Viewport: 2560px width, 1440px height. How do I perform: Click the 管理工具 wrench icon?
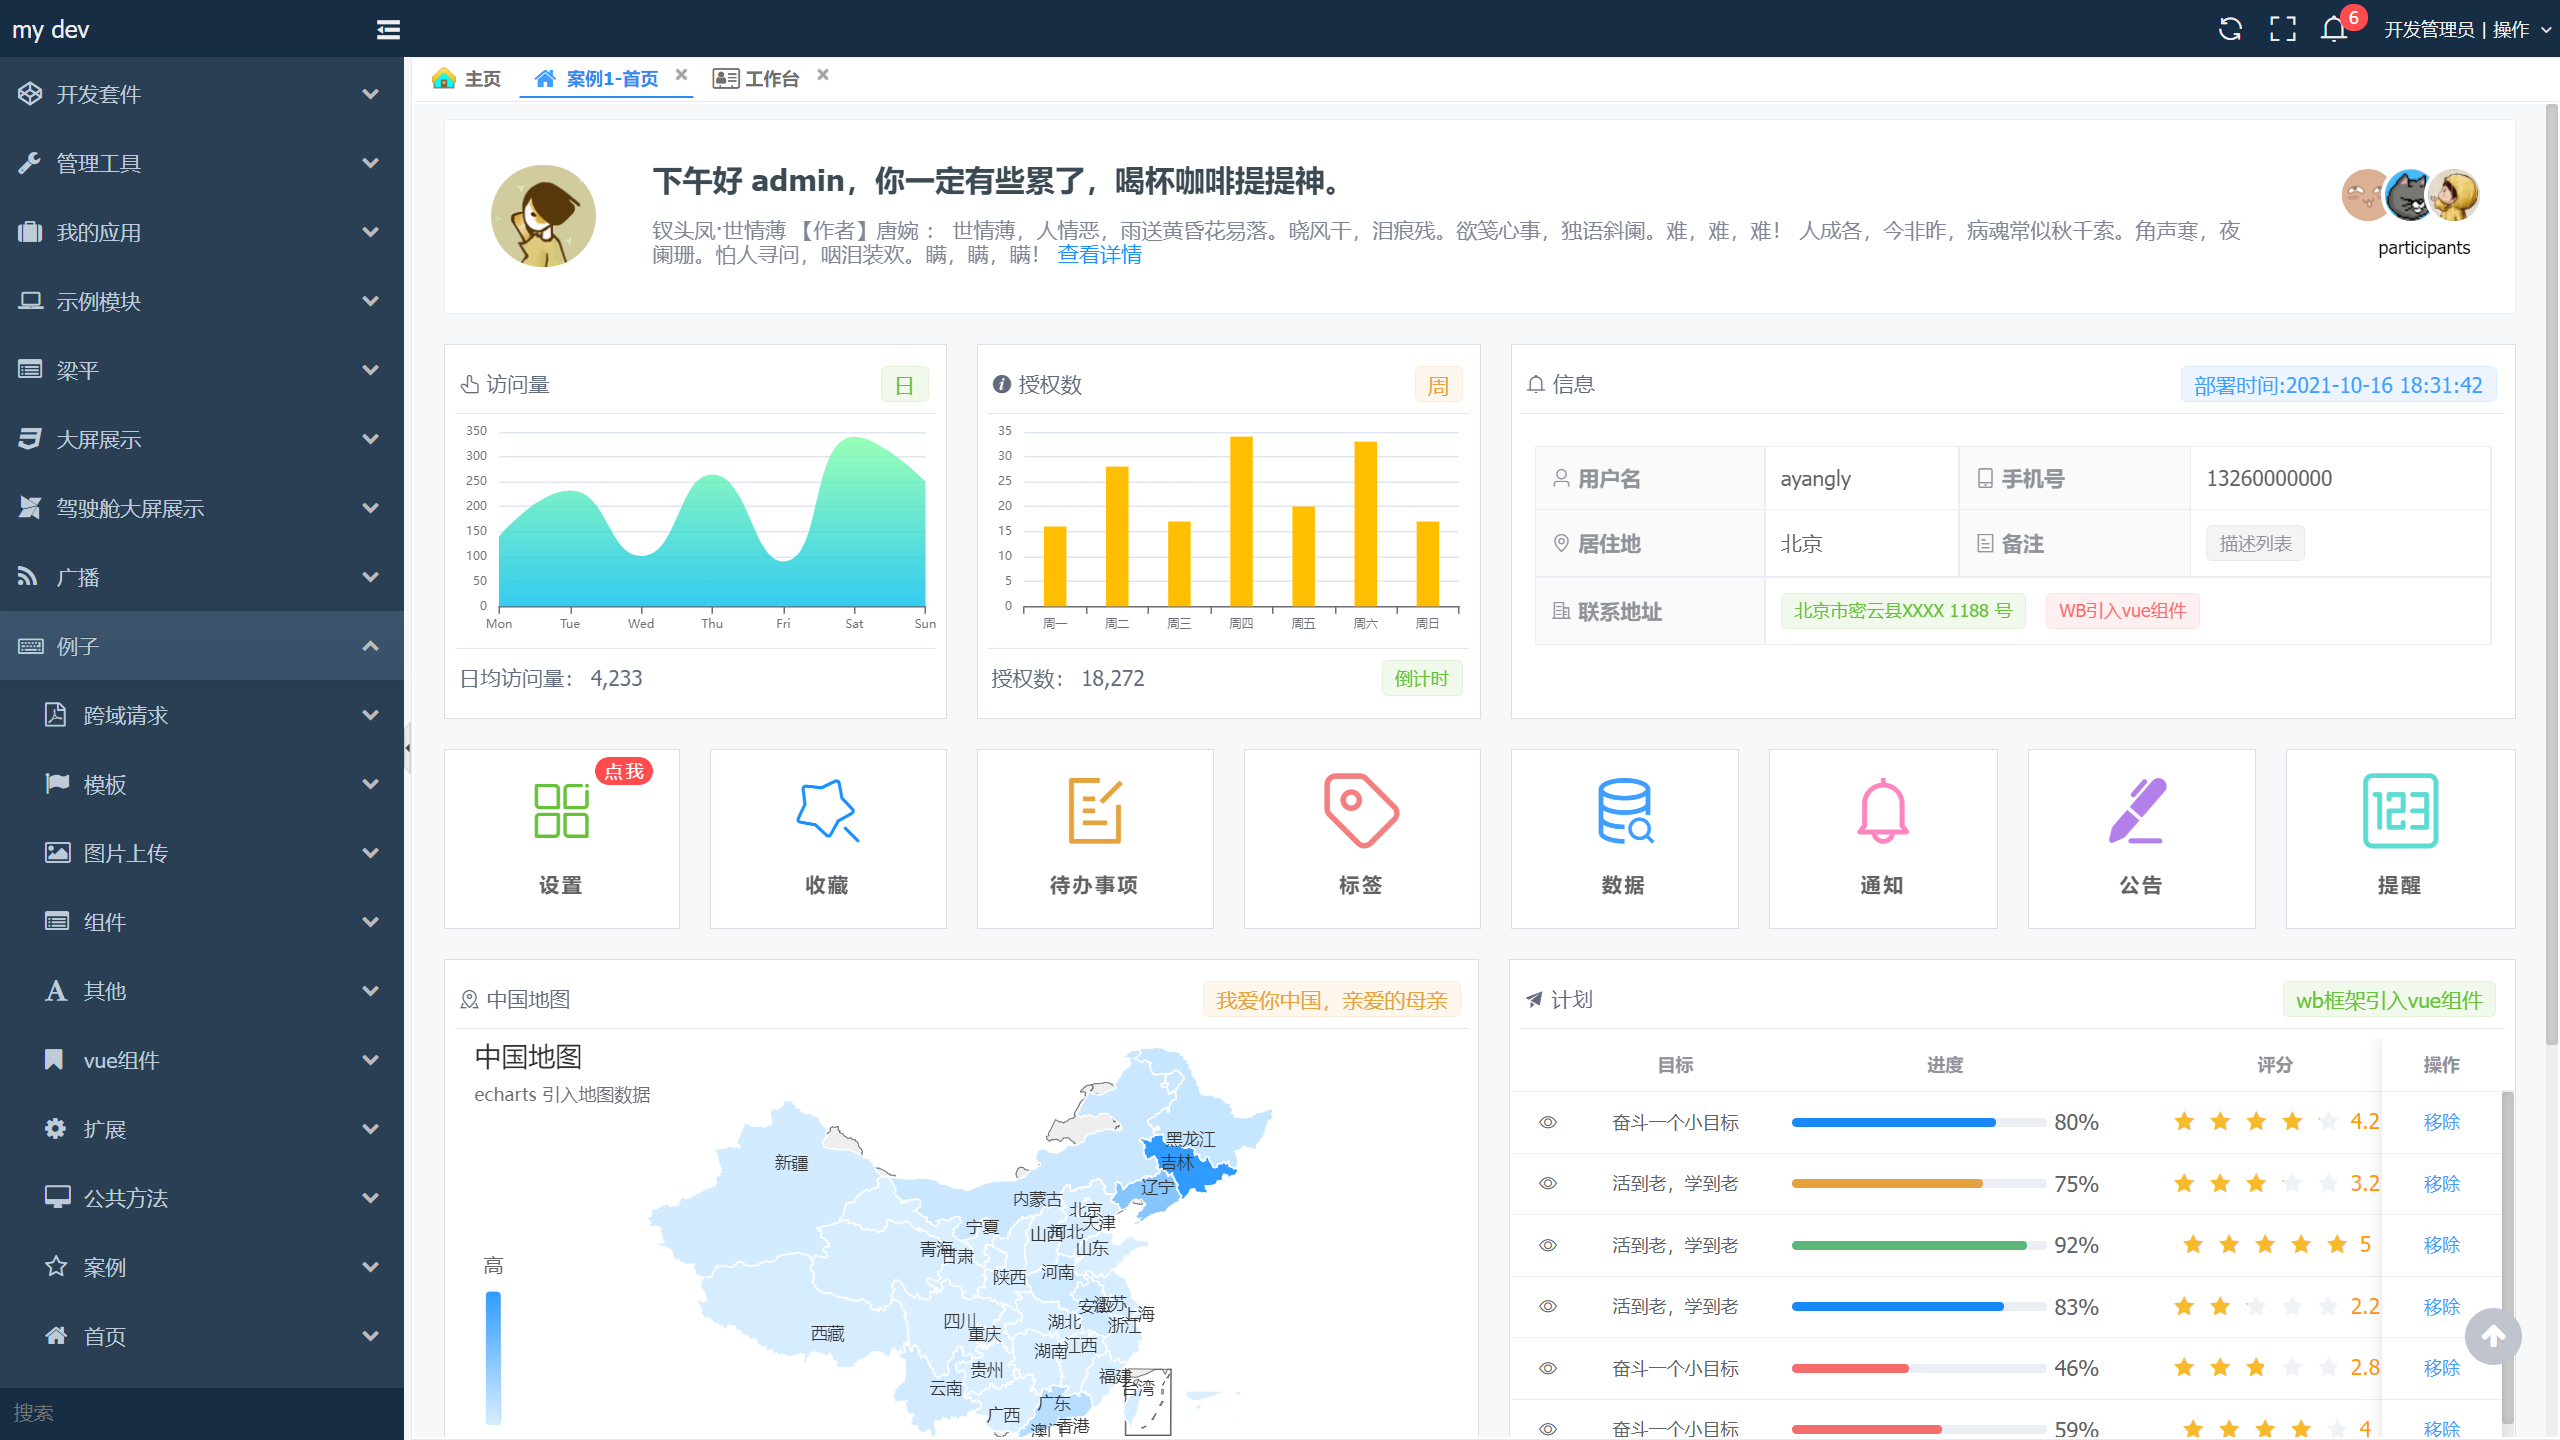point(30,162)
